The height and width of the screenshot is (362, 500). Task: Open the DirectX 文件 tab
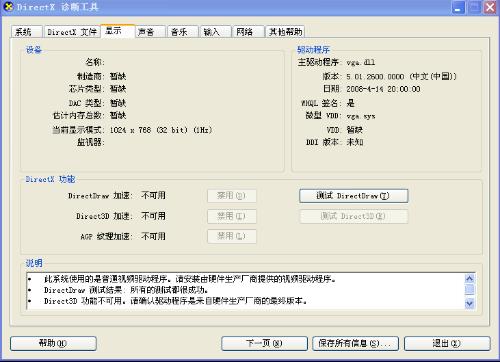pyautogui.click(x=72, y=32)
